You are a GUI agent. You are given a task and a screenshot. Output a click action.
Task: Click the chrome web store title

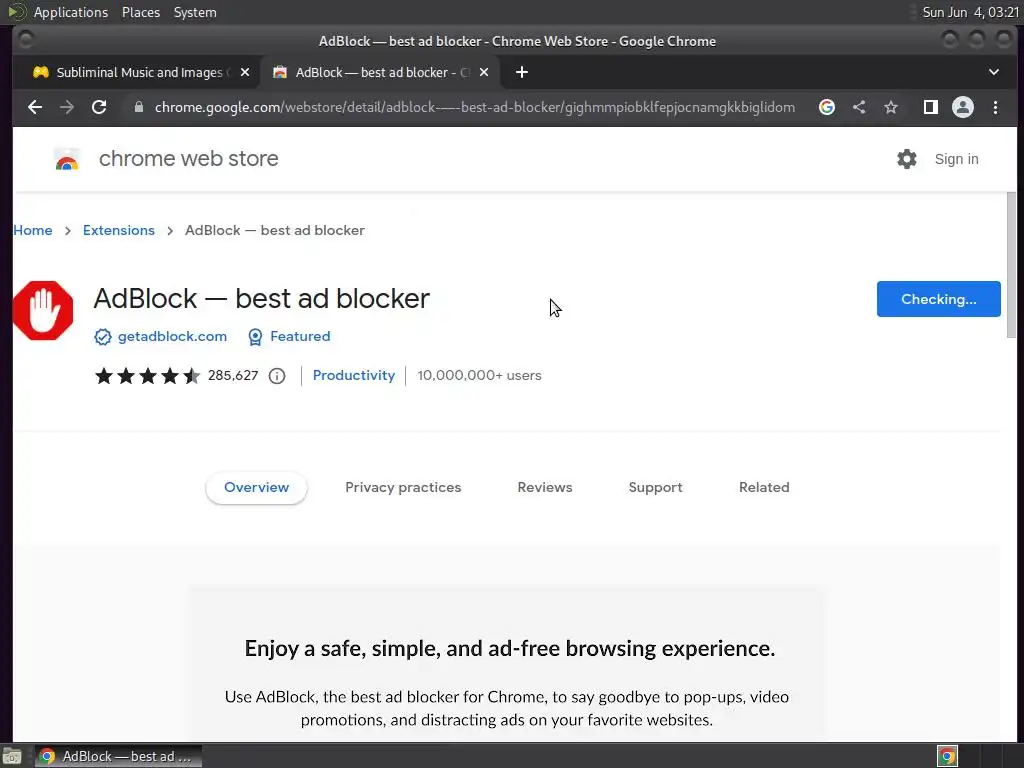[189, 159]
